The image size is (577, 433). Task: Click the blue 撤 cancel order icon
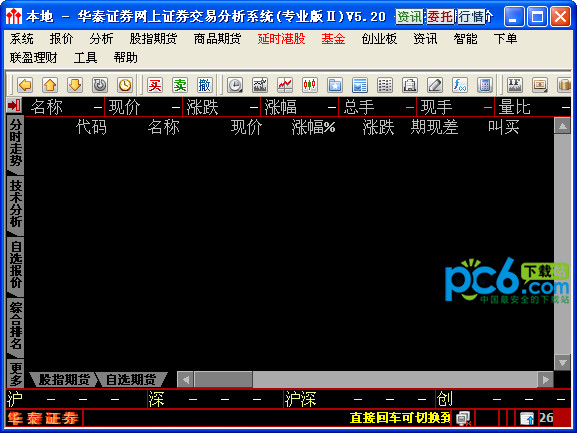pos(205,85)
